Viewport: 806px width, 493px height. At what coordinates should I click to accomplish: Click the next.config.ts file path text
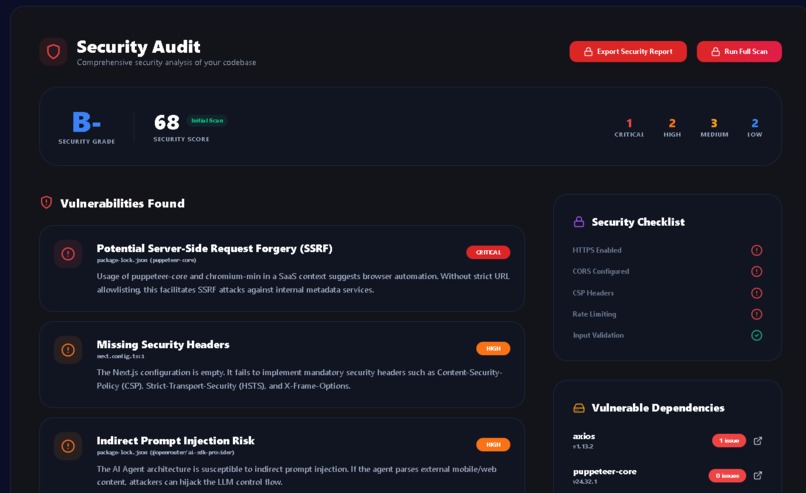[x=120, y=356]
